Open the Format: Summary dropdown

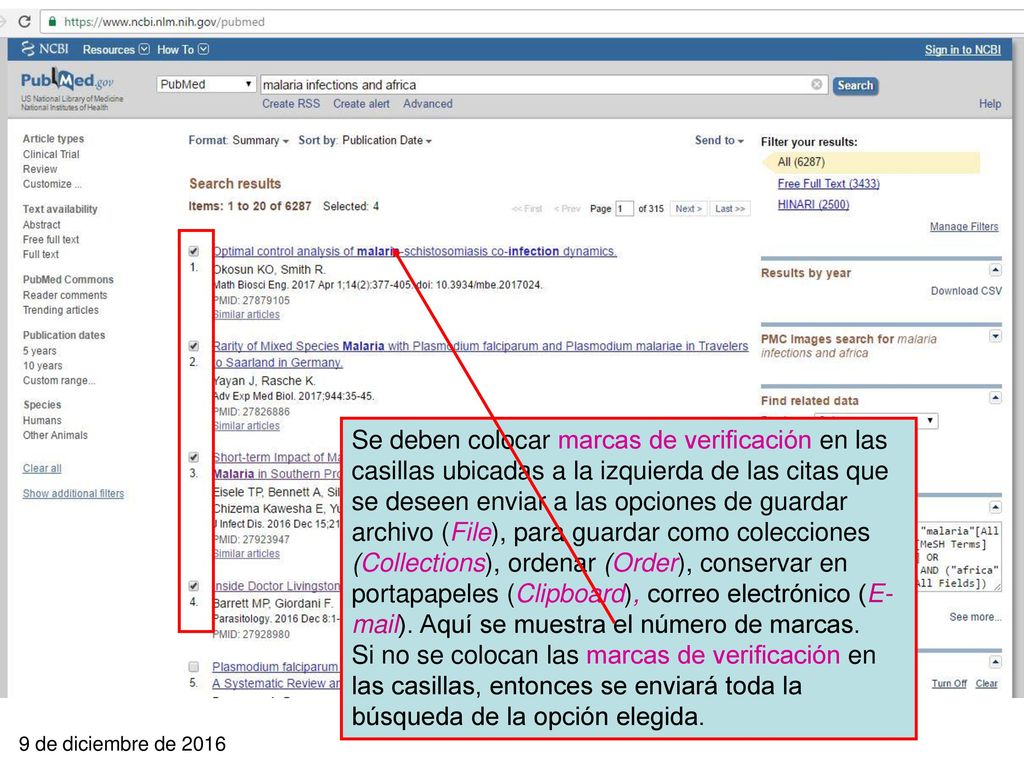pos(238,140)
